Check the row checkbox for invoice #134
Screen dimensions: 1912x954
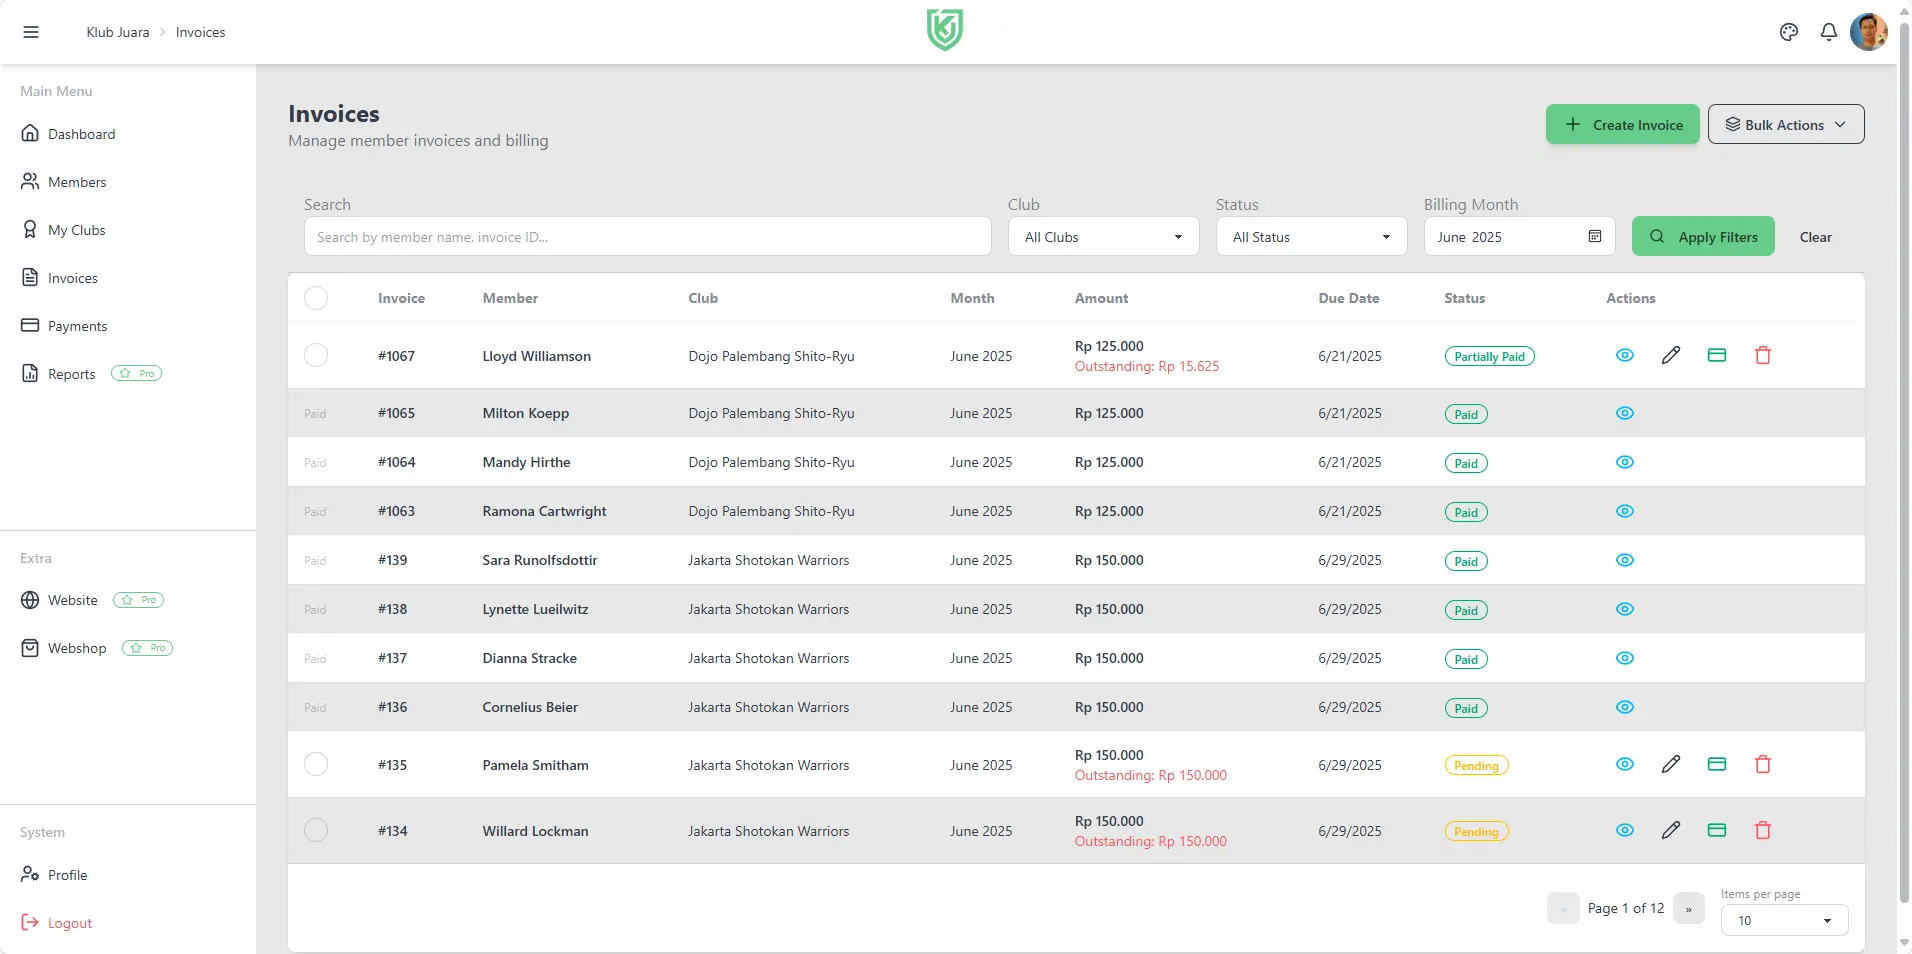coord(316,830)
